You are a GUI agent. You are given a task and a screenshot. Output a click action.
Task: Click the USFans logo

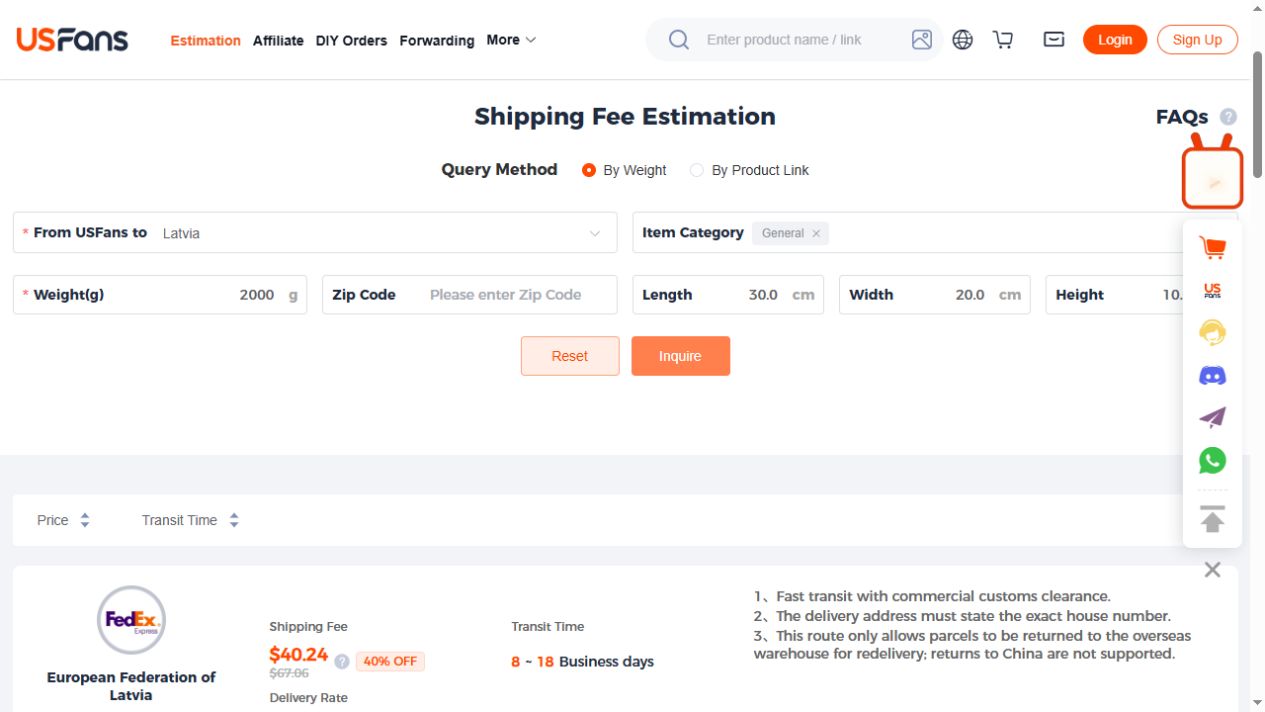(72, 40)
